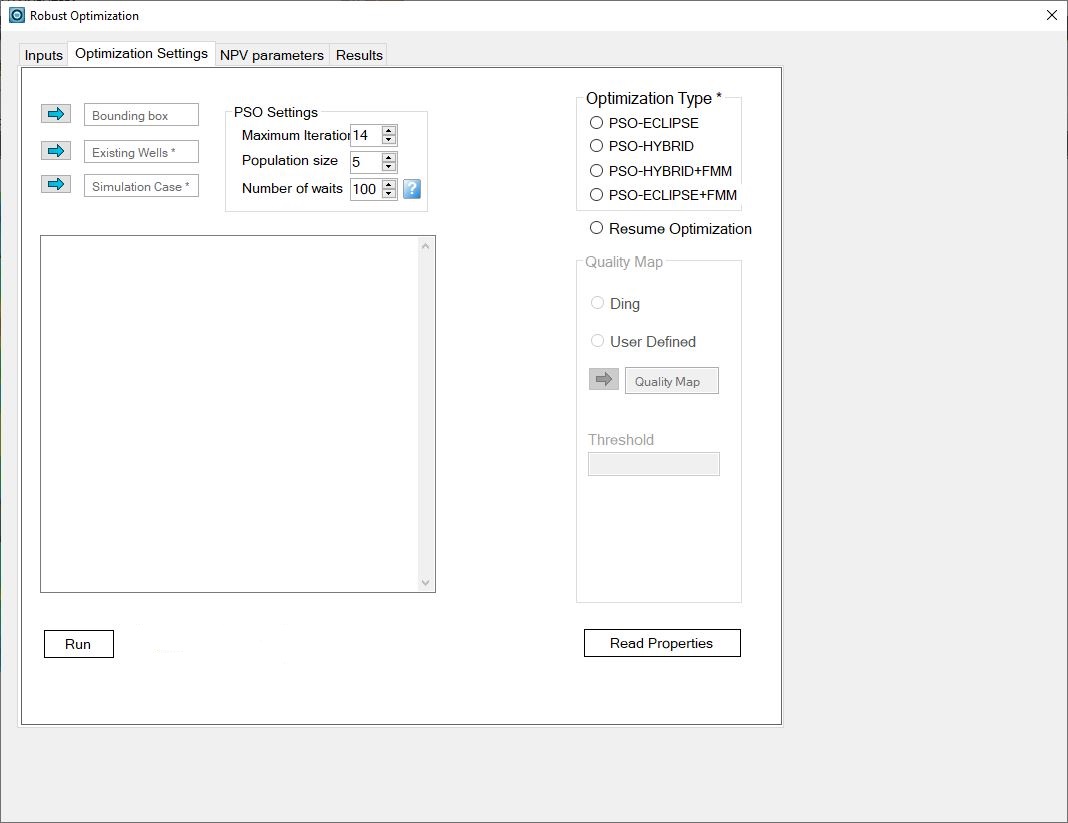Click the arrow icon next to Quality Map
1068x823 pixels.
pos(602,379)
